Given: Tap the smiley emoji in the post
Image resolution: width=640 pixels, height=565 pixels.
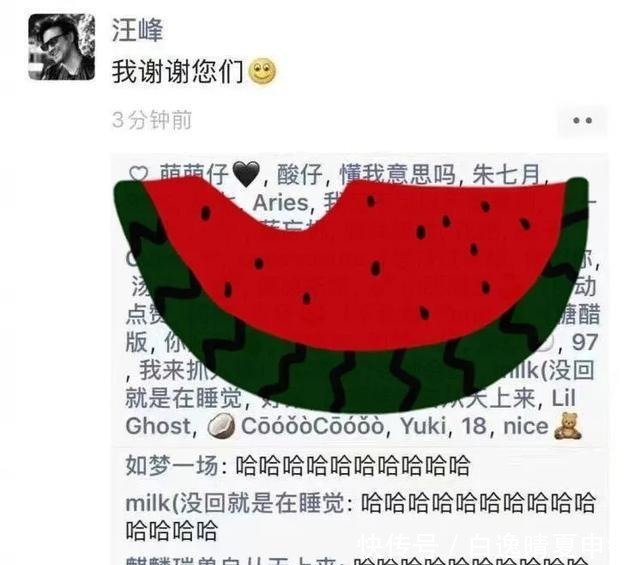Looking at the screenshot, I should pyautogui.click(x=262, y=72).
